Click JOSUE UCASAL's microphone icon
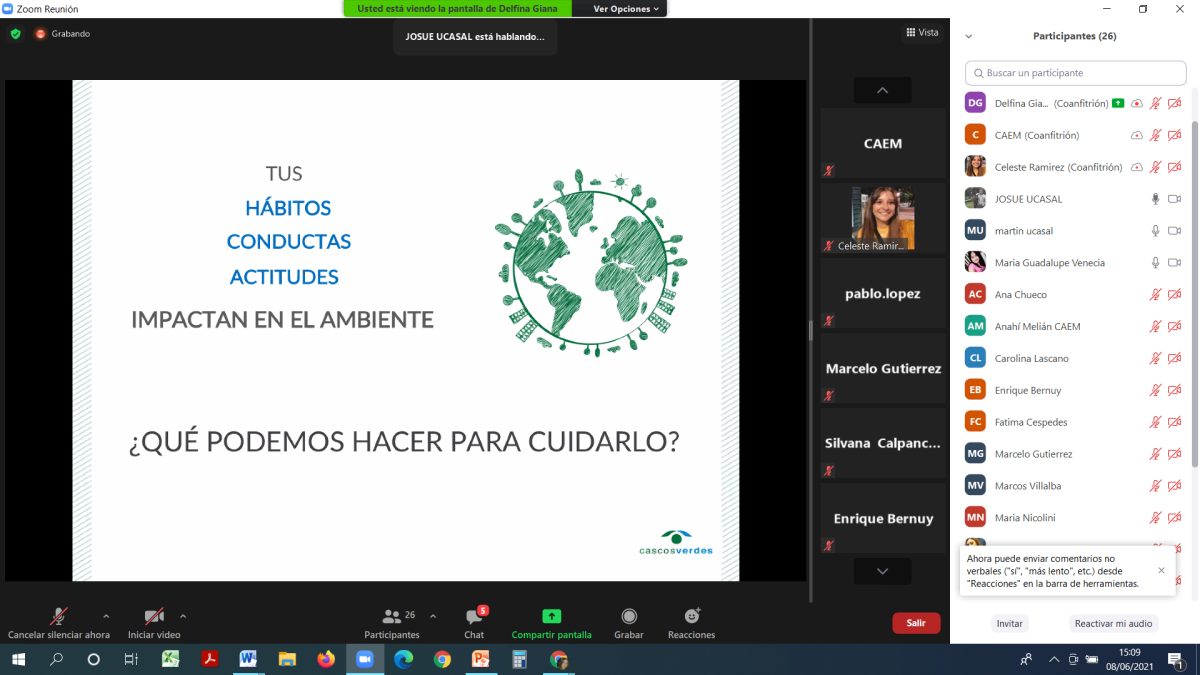The height and width of the screenshot is (675, 1200). pos(1155,199)
